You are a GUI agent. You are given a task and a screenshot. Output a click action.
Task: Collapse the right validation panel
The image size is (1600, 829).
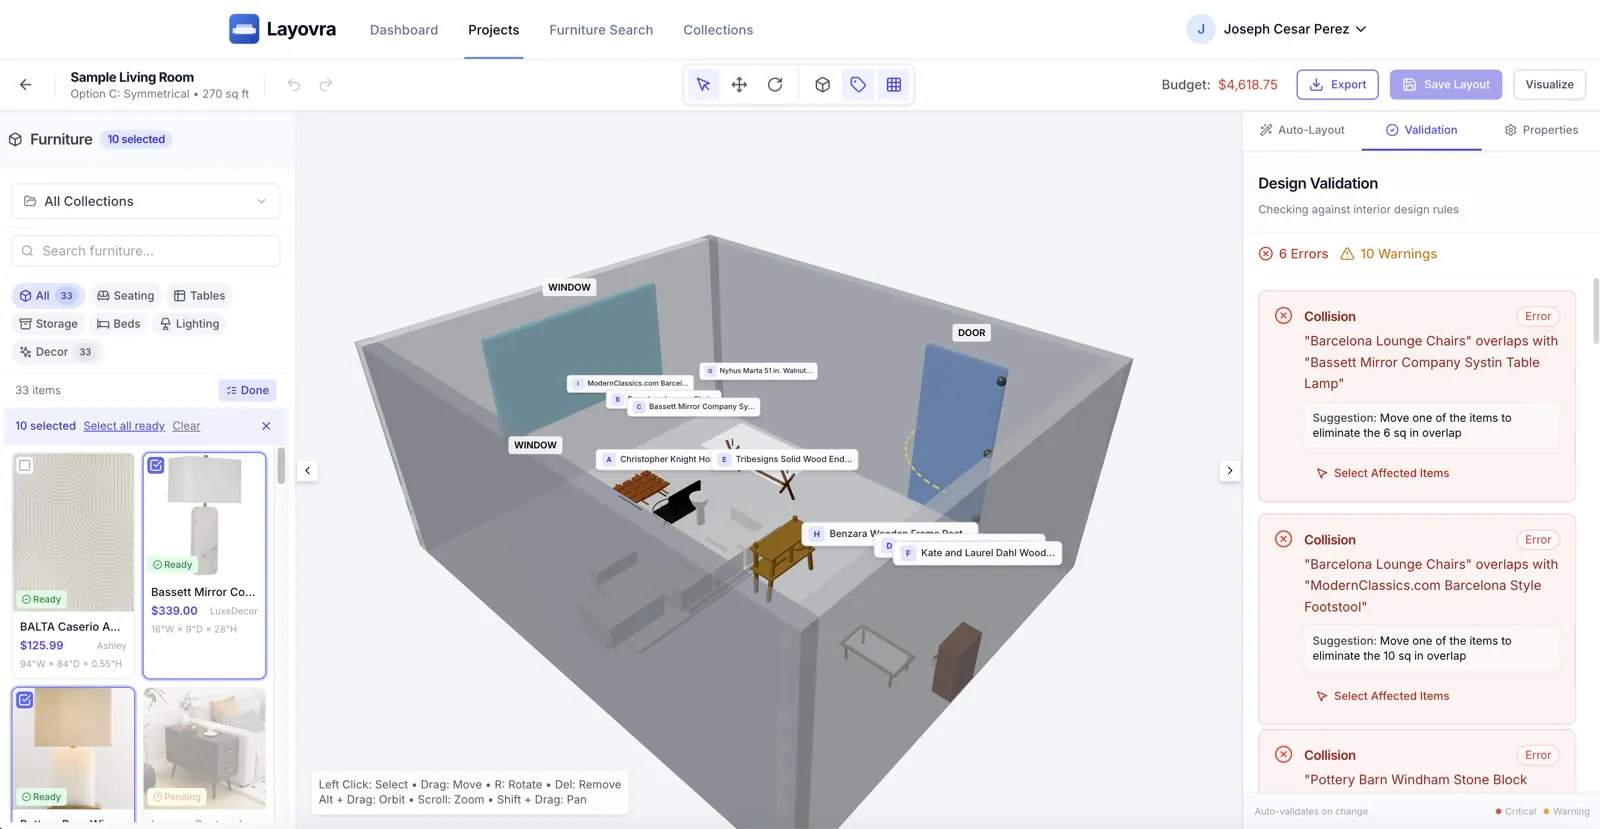(x=1230, y=470)
